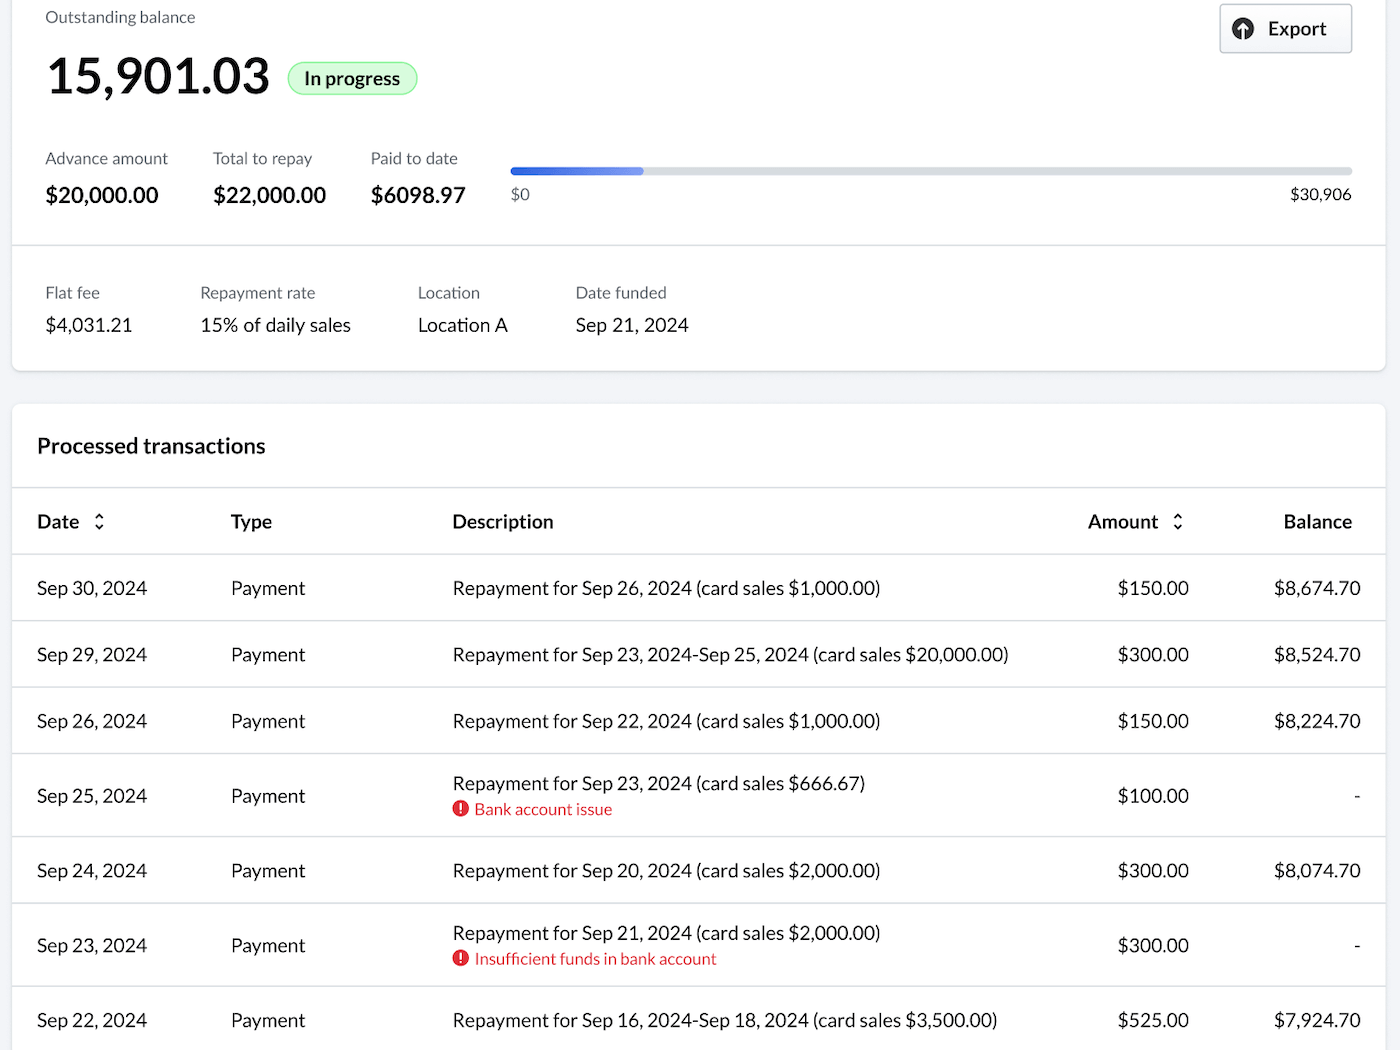Click the $8,524.70 balance value
This screenshot has width=1400, height=1050.
tap(1317, 654)
